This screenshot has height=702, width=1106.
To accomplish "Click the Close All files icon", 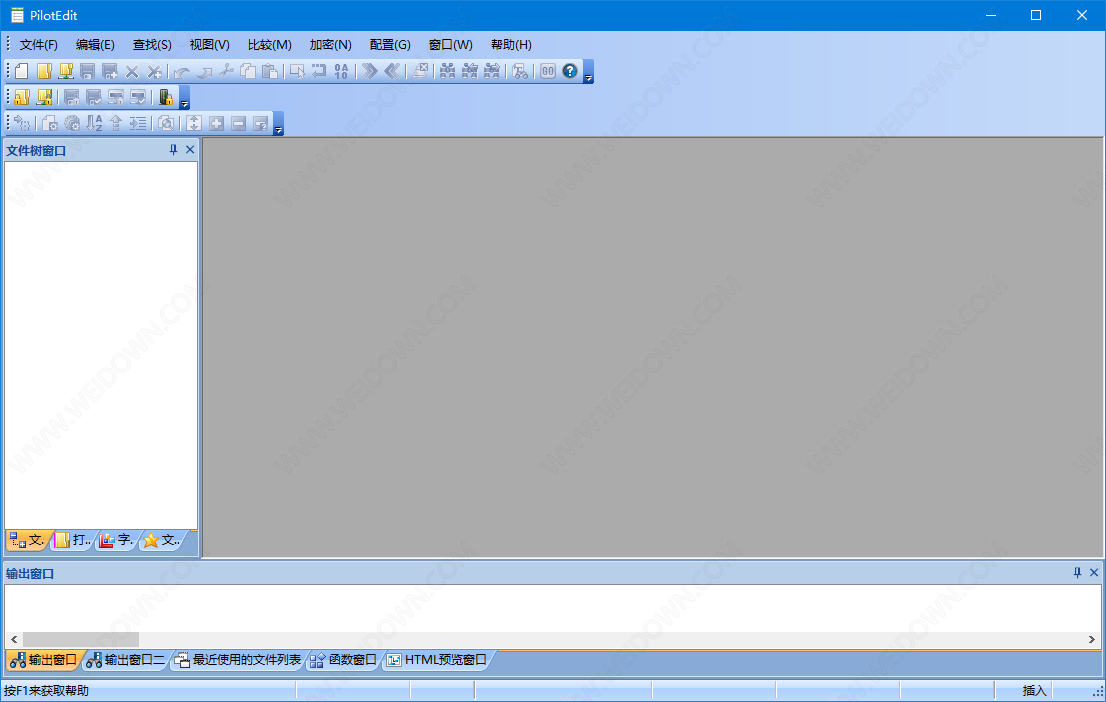I will point(154,71).
